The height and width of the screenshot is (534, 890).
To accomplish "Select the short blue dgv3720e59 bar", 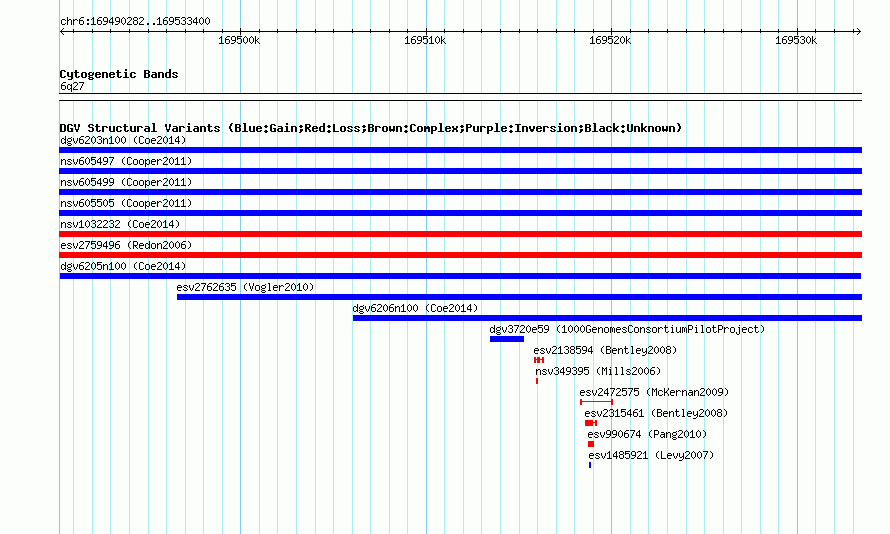I will [x=507, y=339].
